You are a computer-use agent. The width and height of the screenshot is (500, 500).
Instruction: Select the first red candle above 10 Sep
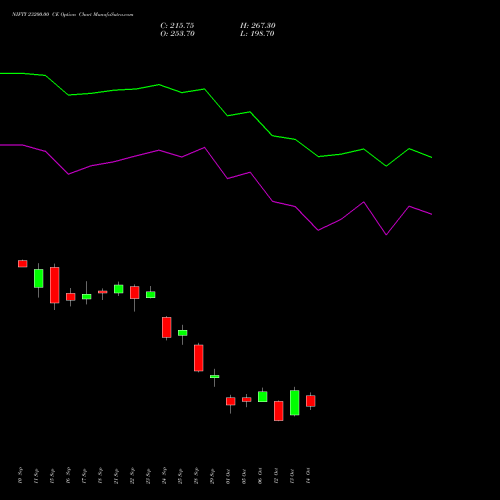click(x=23, y=264)
